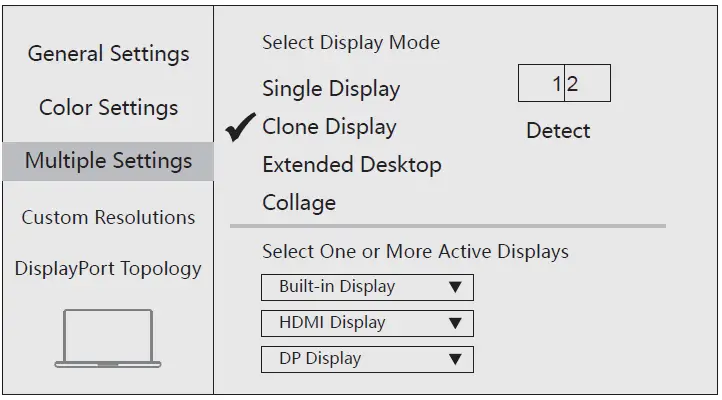
Task: Expand the DP Display dropdown arrow
Action: pyautogui.click(x=455, y=359)
